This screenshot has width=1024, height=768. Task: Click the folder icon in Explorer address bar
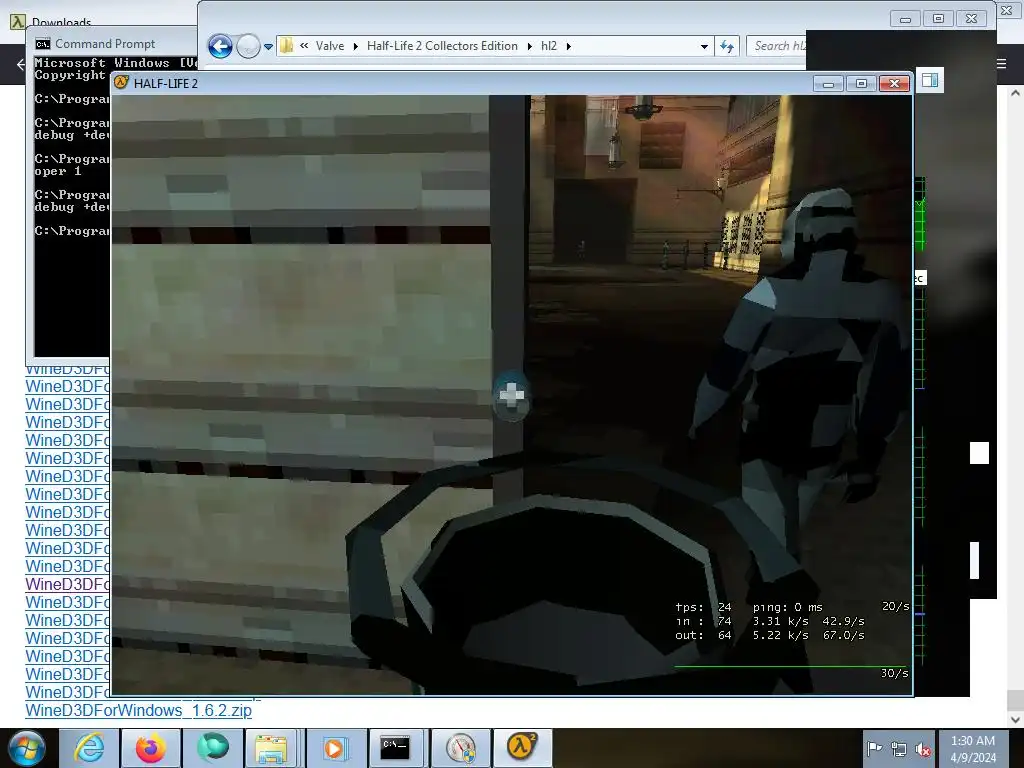[286, 46]
